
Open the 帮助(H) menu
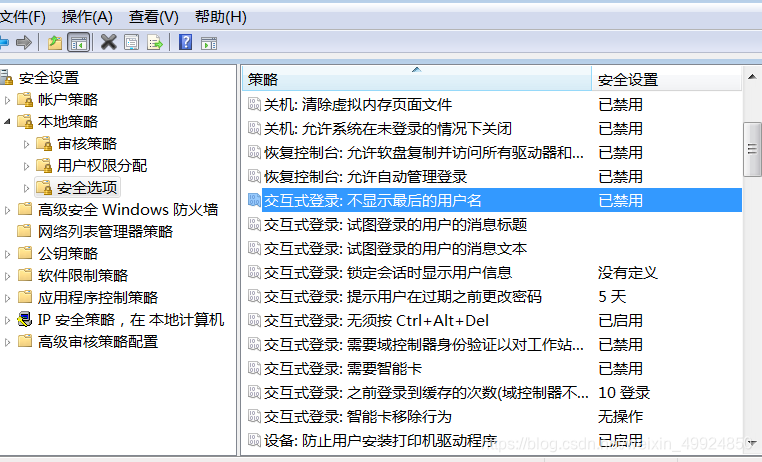(221, 17)
